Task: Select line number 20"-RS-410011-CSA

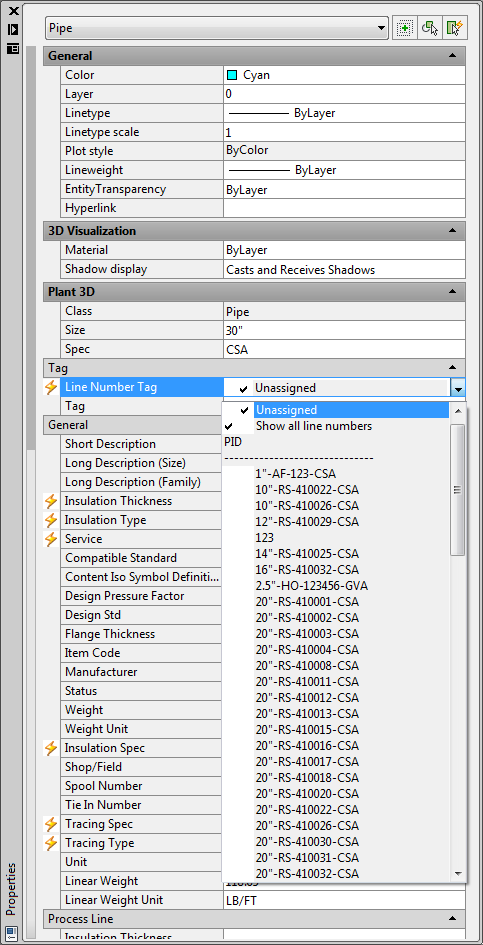Action: (307, 682)
